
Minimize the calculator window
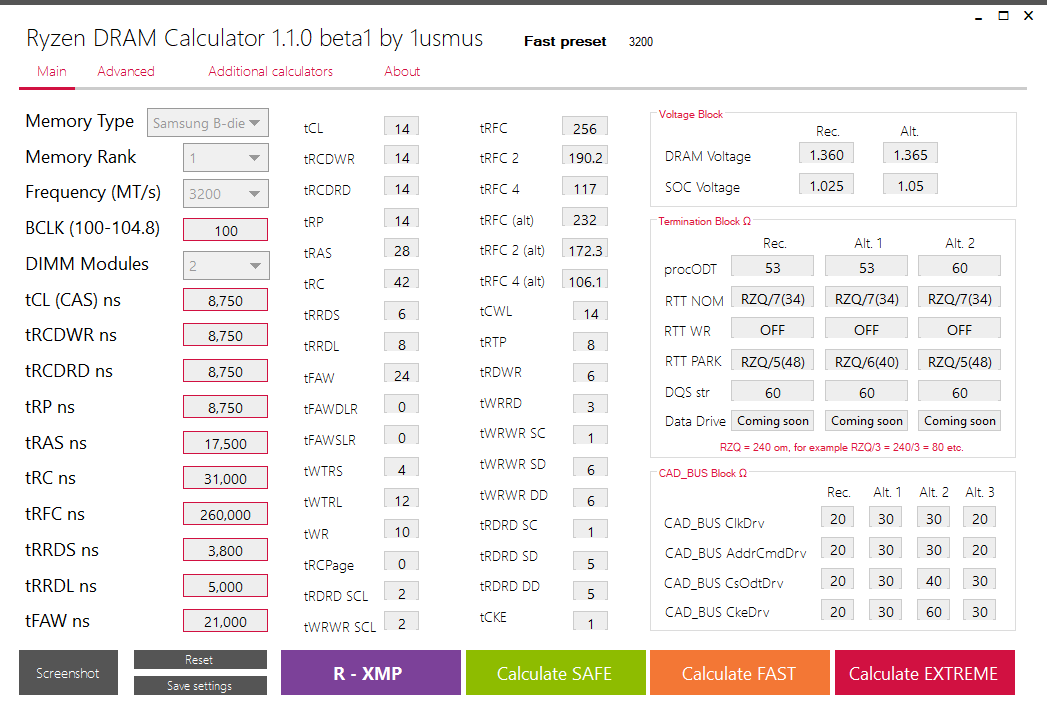click(978, 16)
